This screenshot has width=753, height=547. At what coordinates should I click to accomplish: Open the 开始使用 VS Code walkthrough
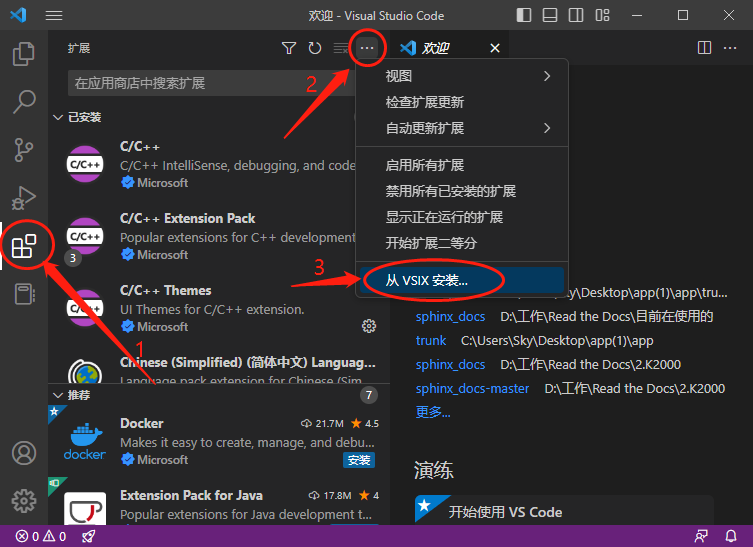tap(564, 512)
